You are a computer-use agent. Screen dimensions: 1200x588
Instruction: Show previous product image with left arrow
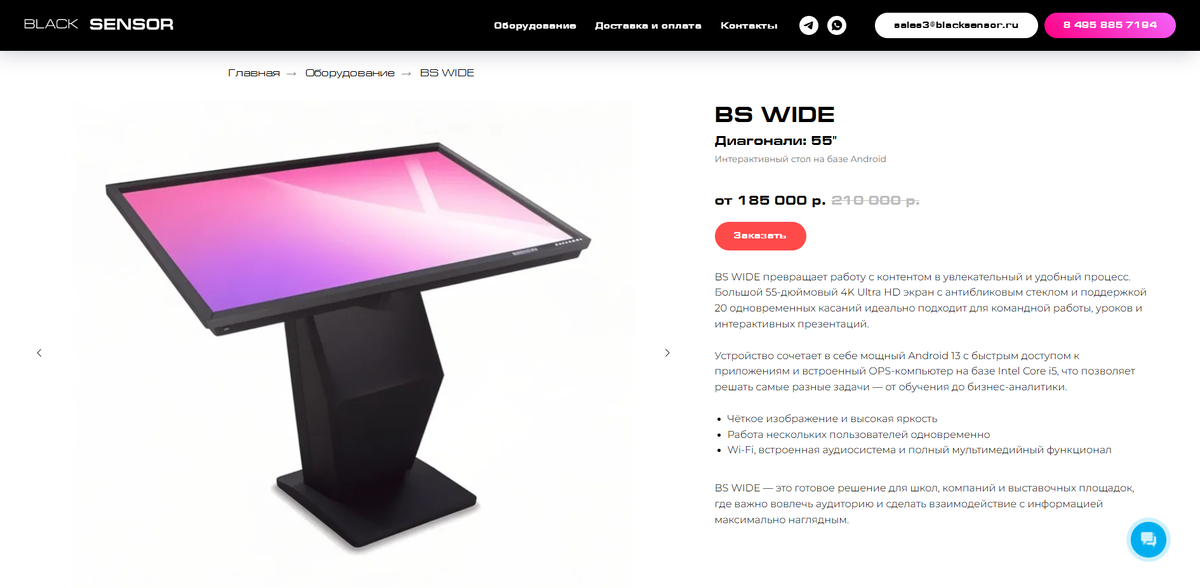click(39, 353)
